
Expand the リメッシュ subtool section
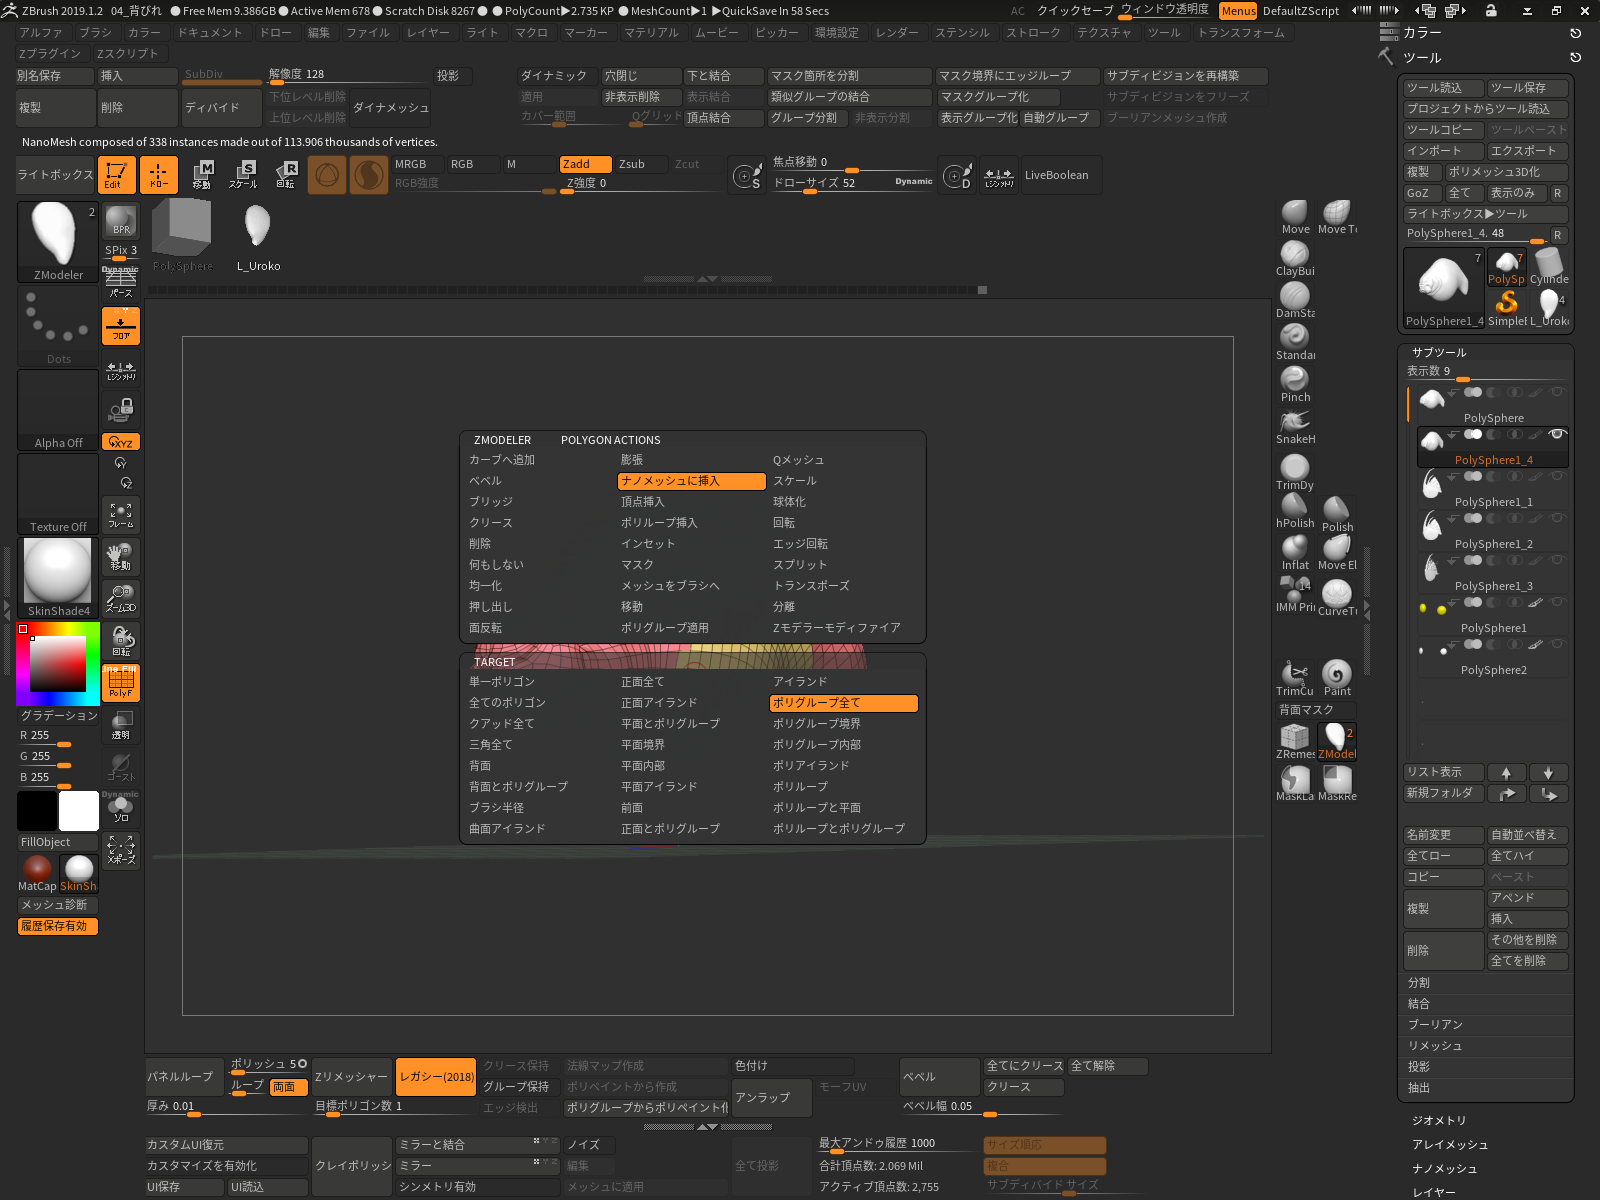1435,1046
